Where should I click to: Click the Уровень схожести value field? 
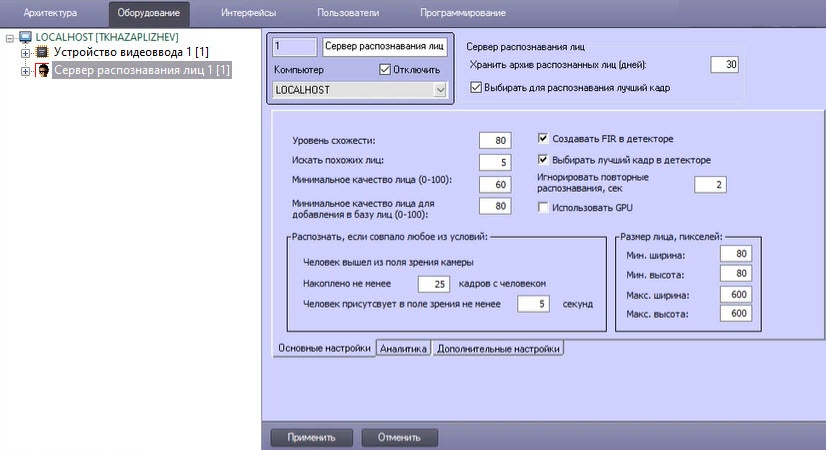pyautogui.click(x=494, y=140)
